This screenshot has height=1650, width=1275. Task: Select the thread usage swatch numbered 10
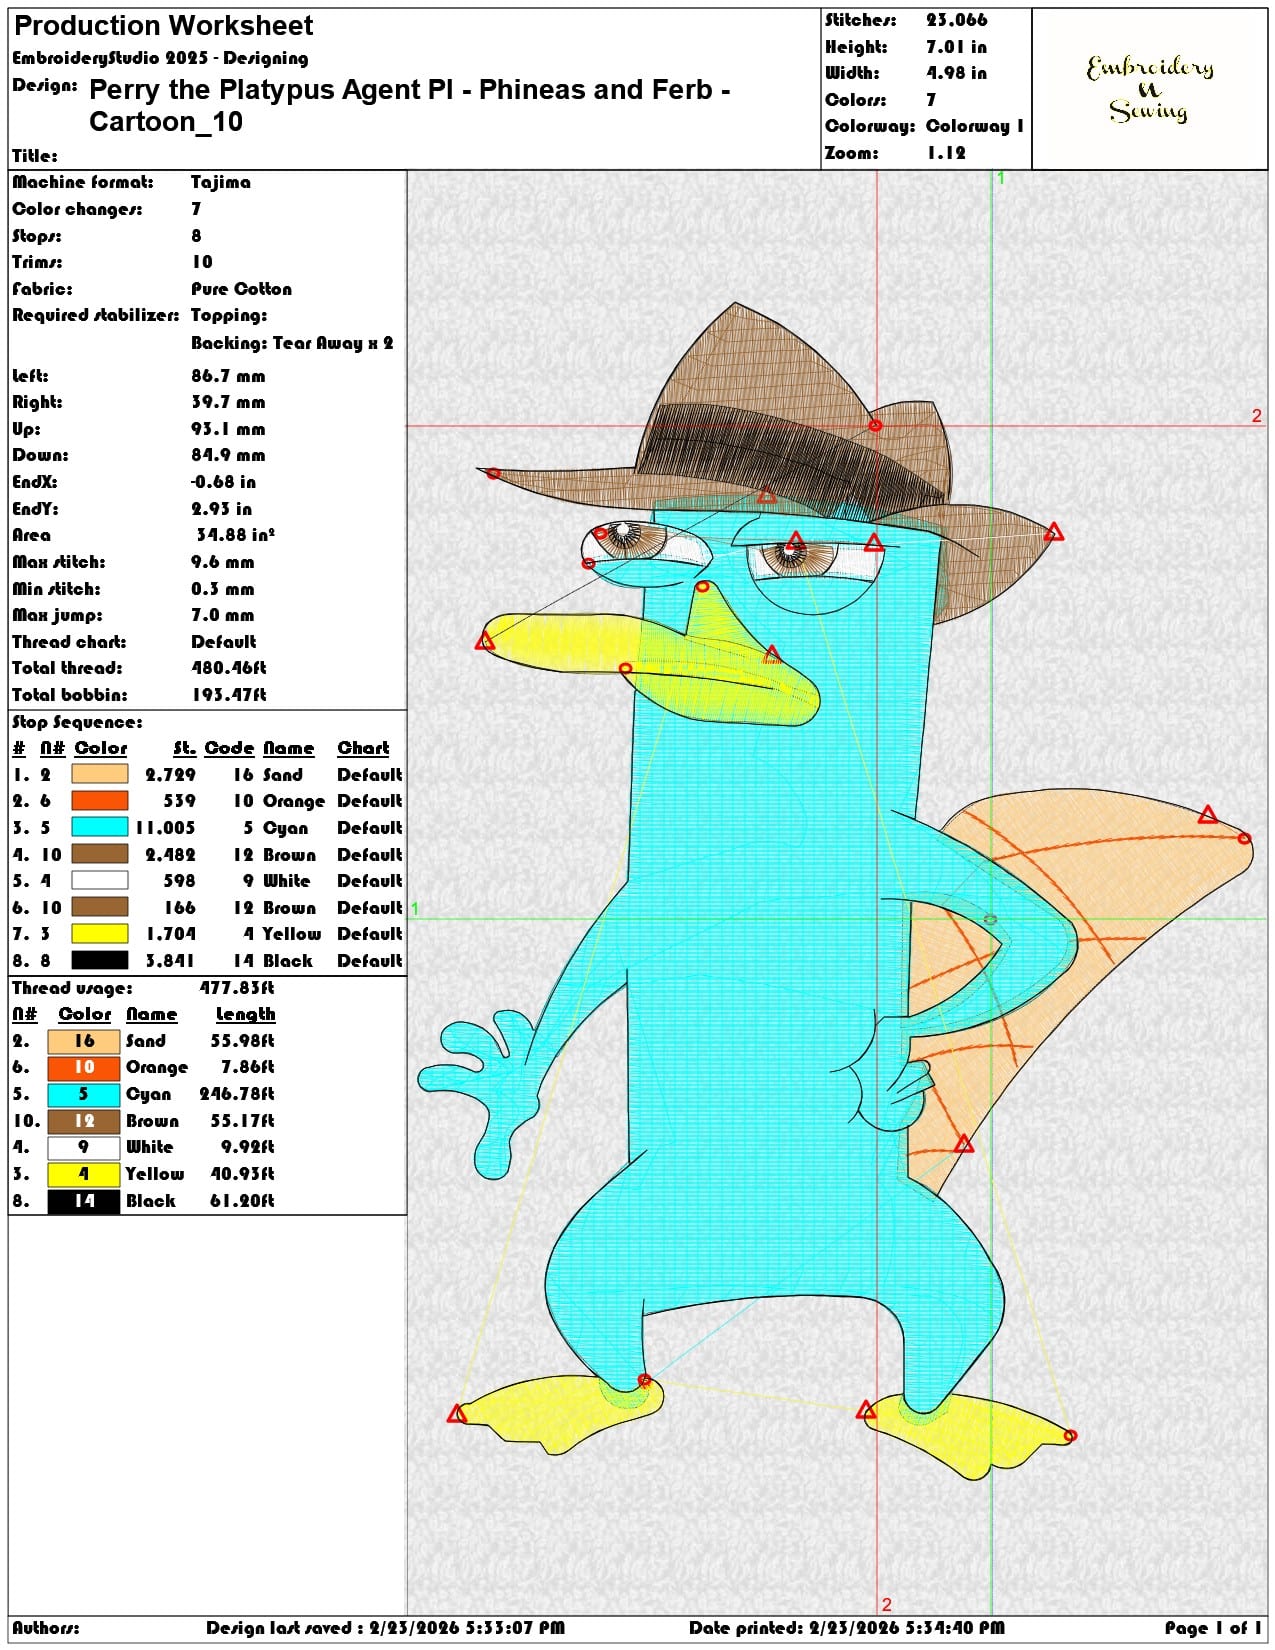click(x=84, y=1068)
